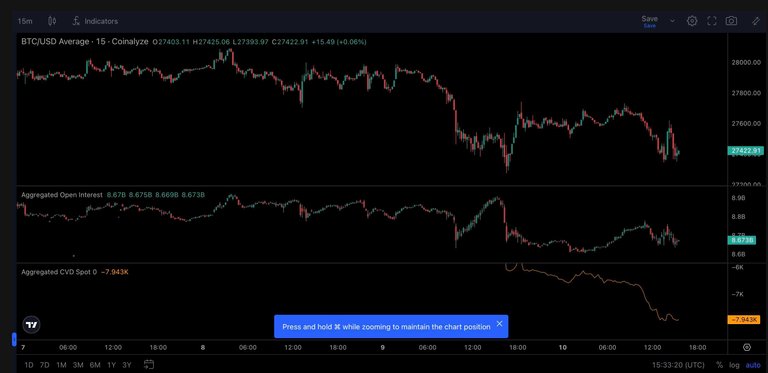Click the 27800.00 price axis label
768x373 pixels.
tap(745, 93)
